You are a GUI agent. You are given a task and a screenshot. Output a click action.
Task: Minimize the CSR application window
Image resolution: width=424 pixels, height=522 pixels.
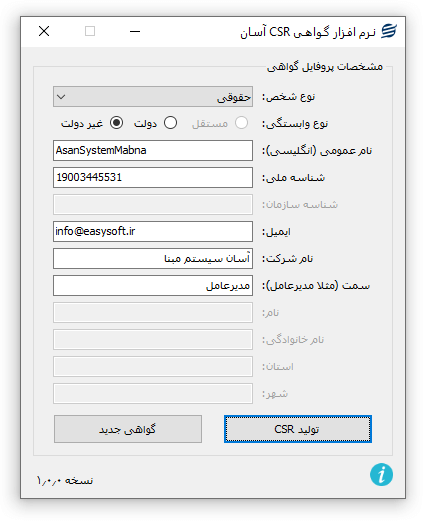(135, 31)
